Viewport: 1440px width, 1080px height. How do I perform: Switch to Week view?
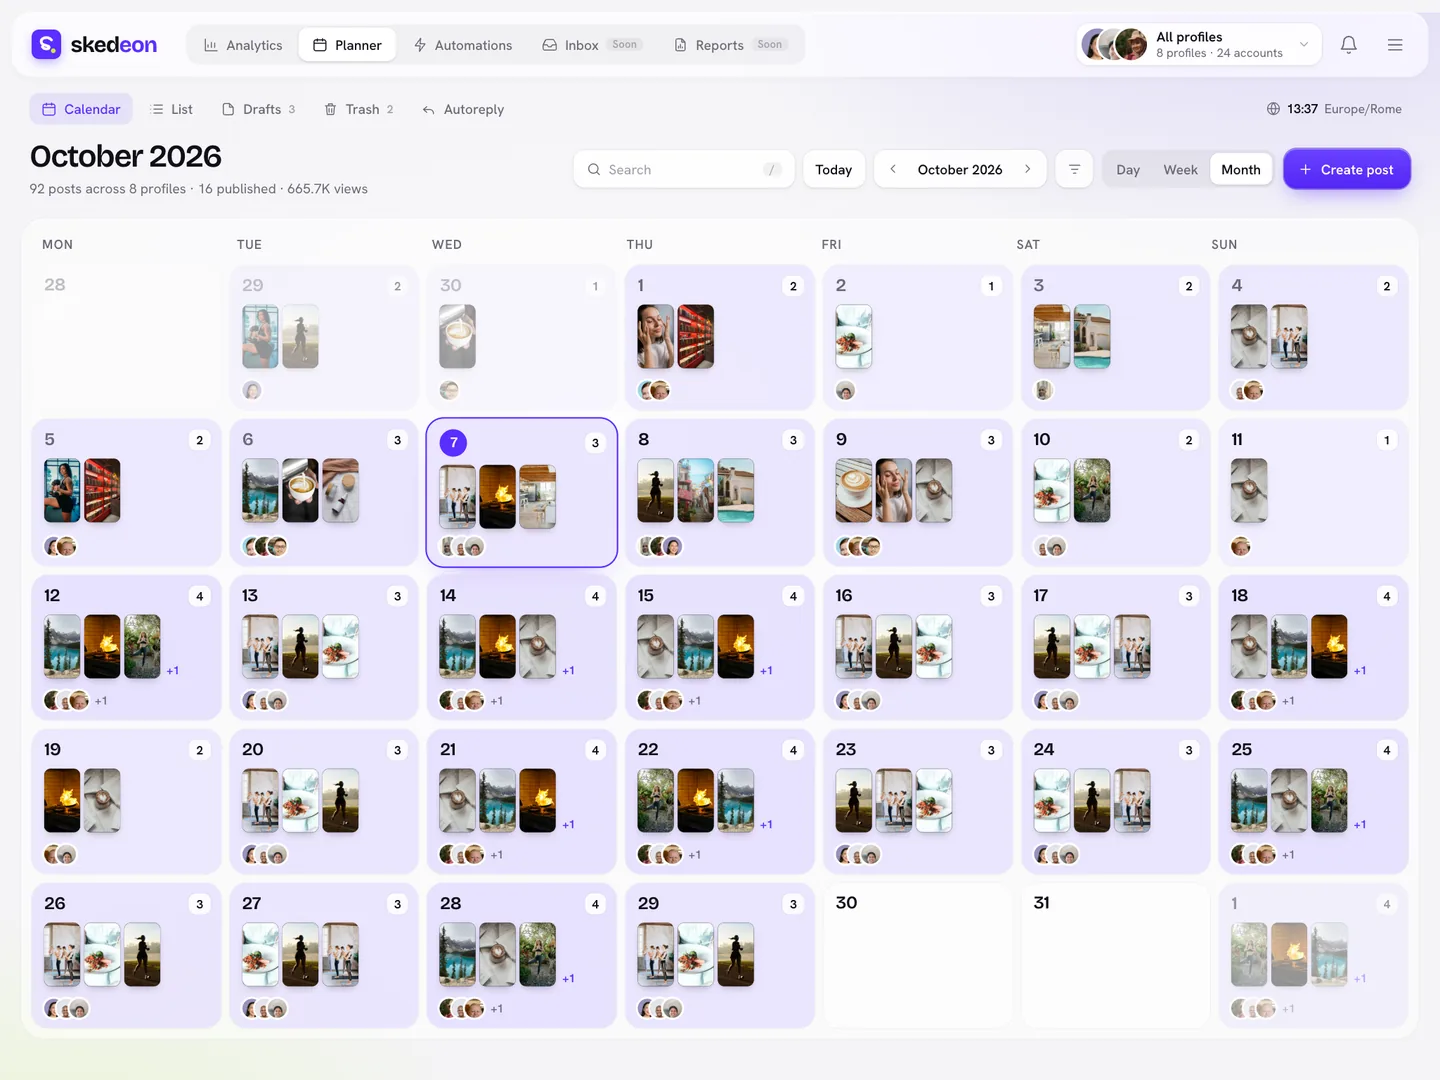point(1180,169)
